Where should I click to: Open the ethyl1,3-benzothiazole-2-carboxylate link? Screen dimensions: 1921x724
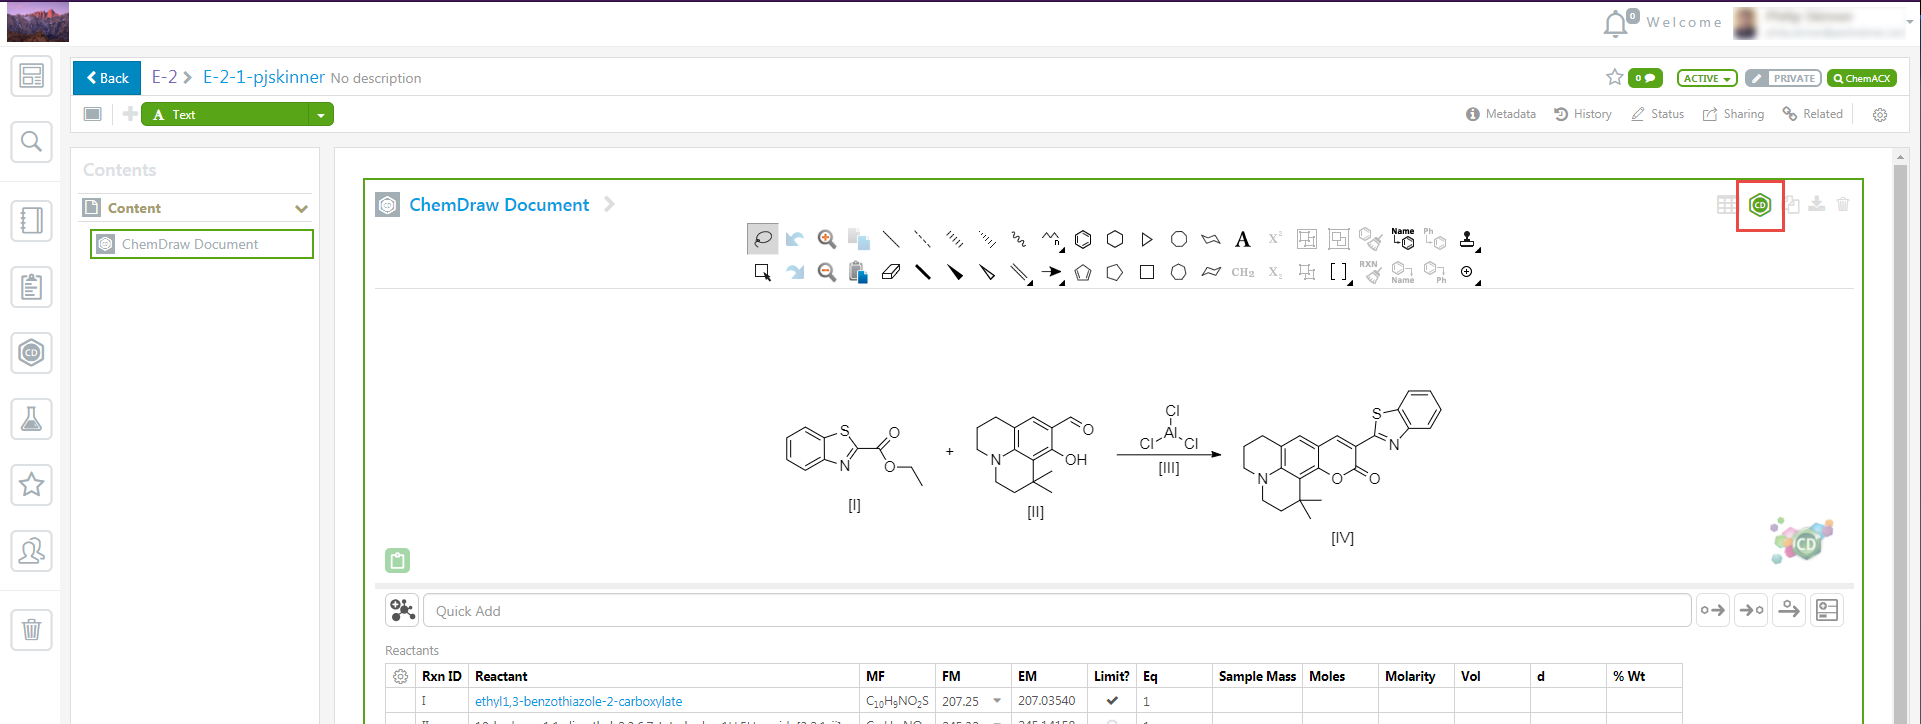[x=578, y=701]
